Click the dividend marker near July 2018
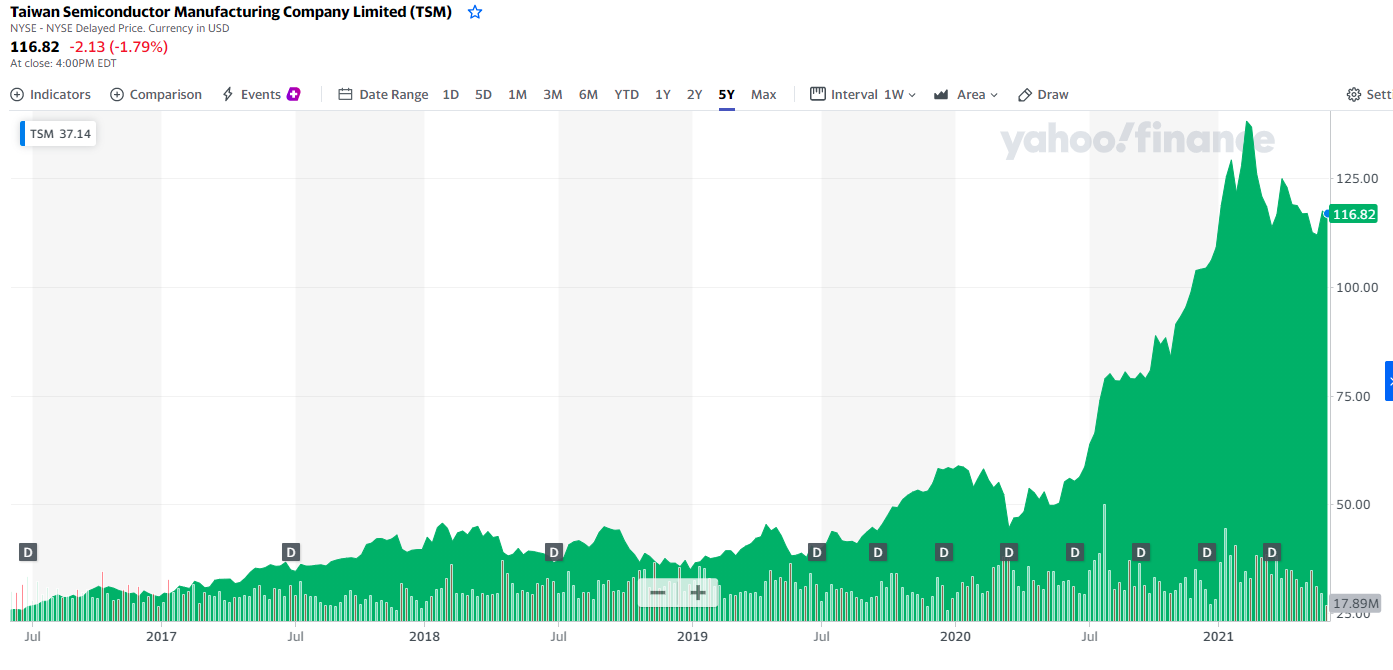This screenshot has width=1393, height=670. (554, 552)
